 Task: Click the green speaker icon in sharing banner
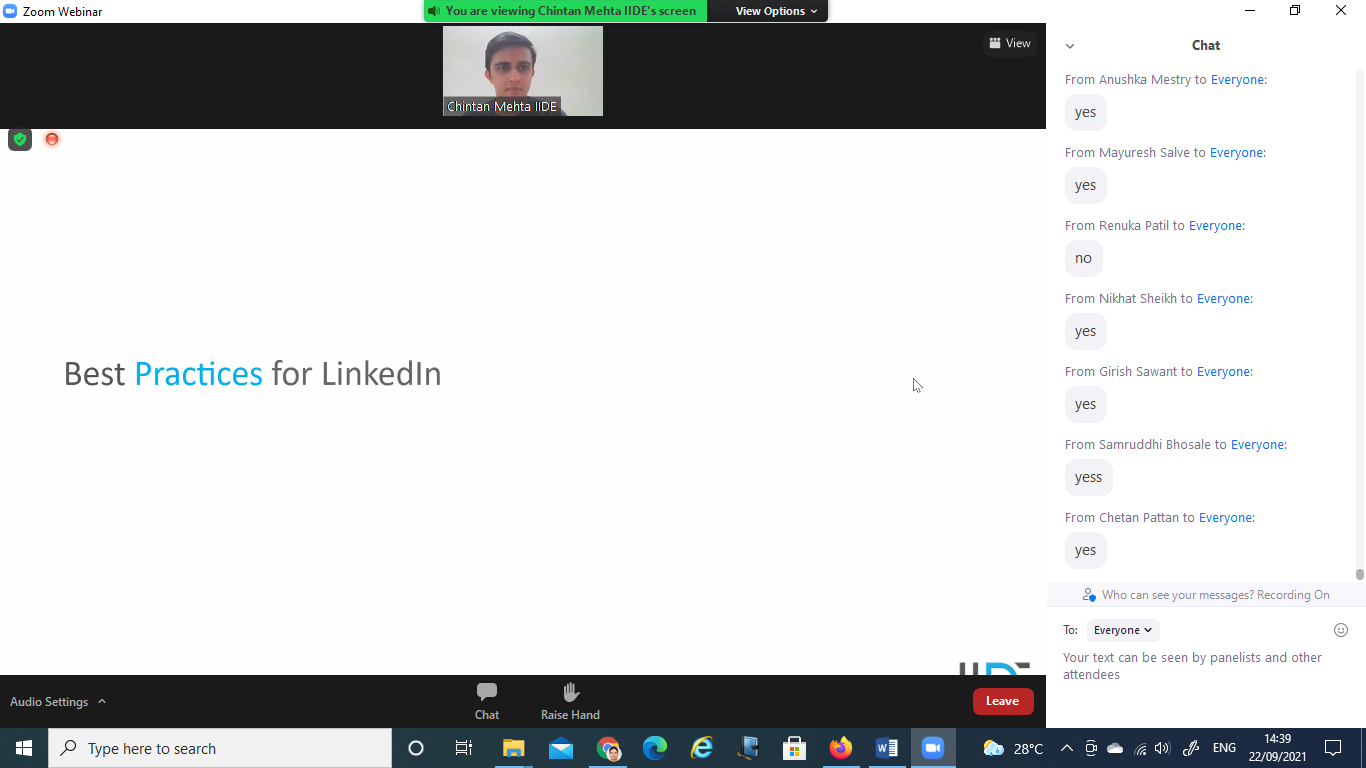click(433, 11)
